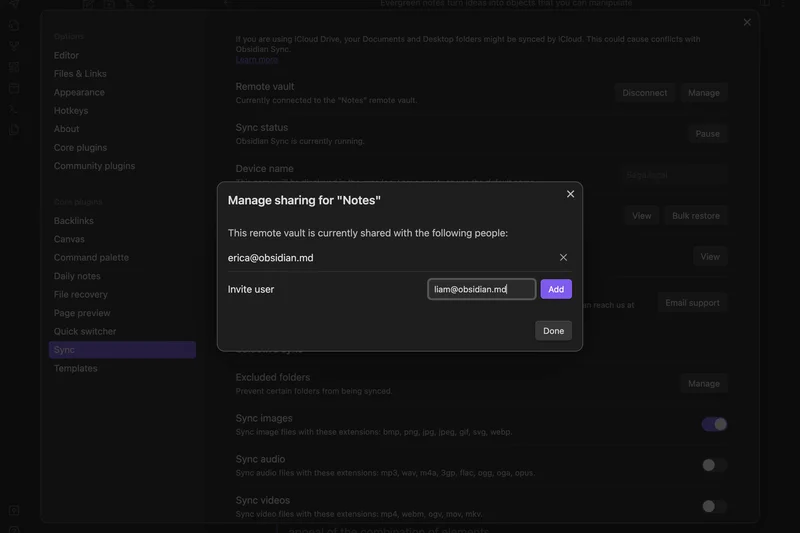The image size is (800, 533).
Task: Remove erica@obsidian.md from shared users
Action: (x=563, y=257)
